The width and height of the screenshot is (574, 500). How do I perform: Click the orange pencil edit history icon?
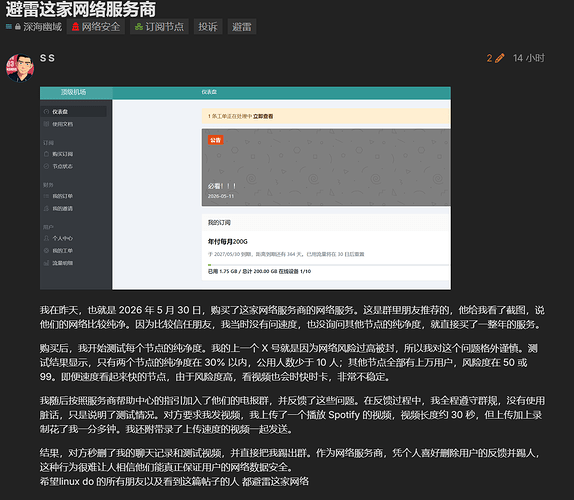click(x=500, y=58)
